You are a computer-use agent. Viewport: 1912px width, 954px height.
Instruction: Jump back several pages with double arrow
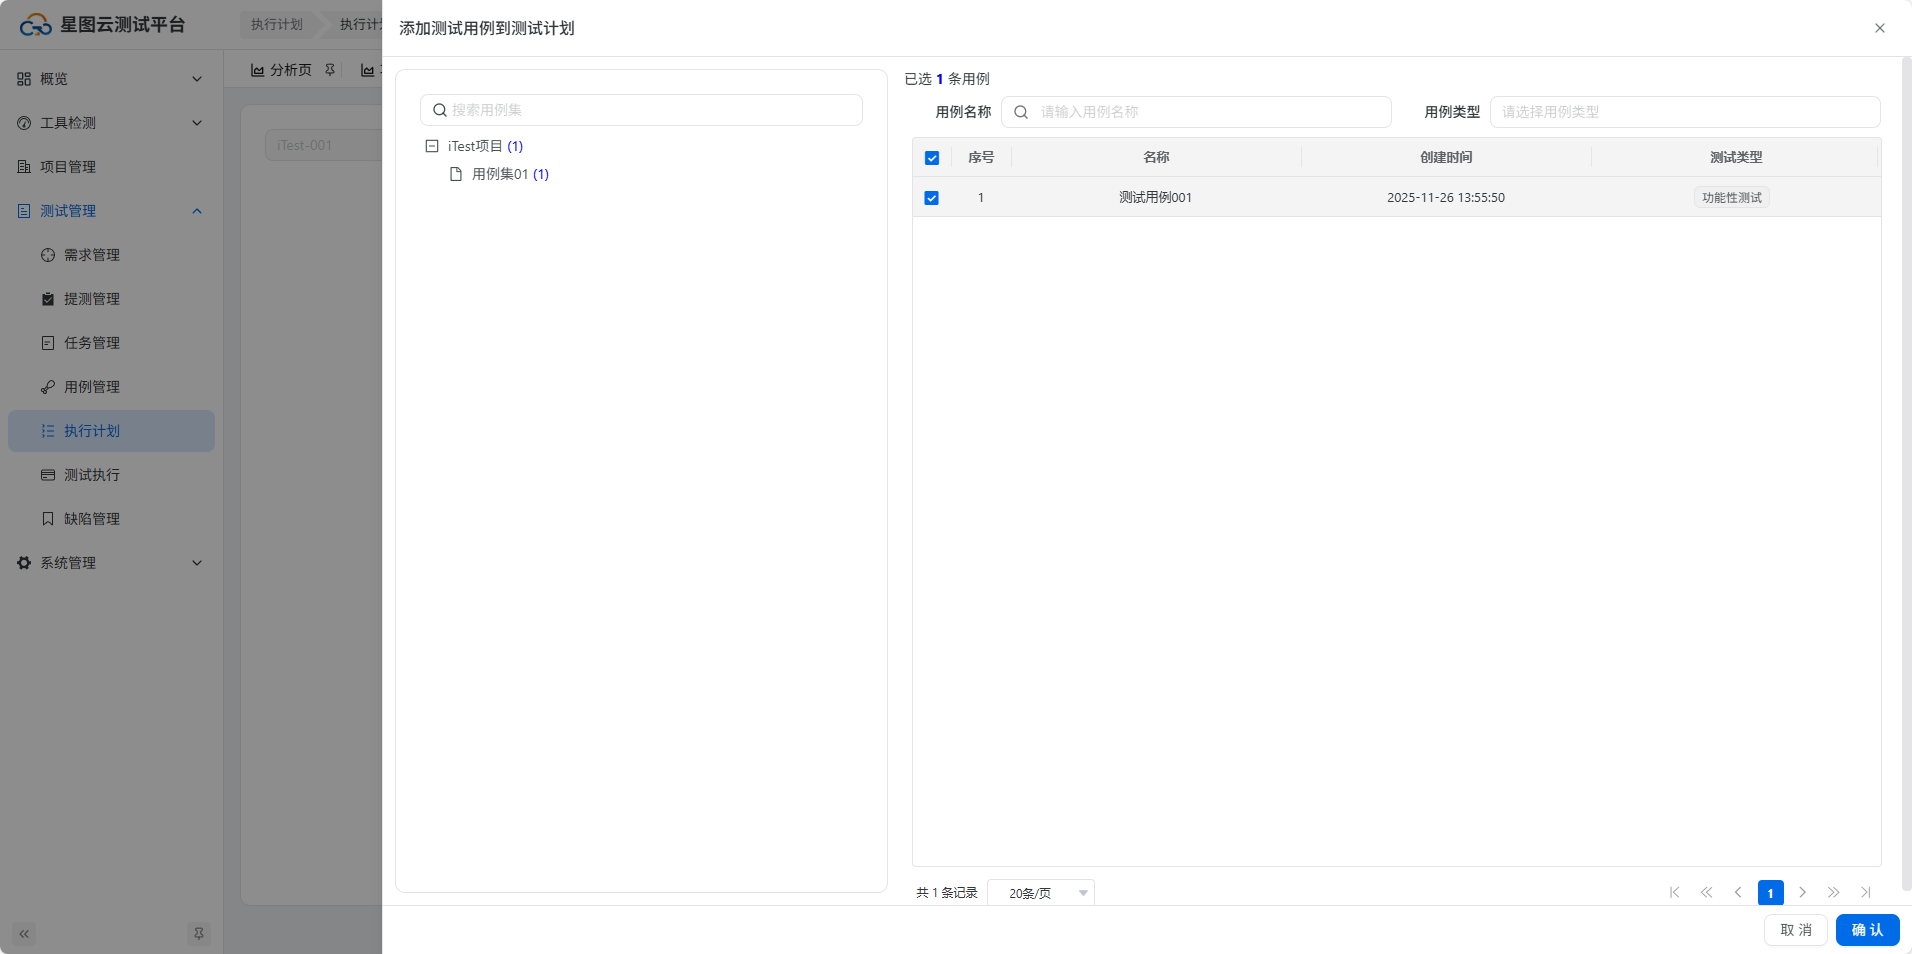(1706, 892)
